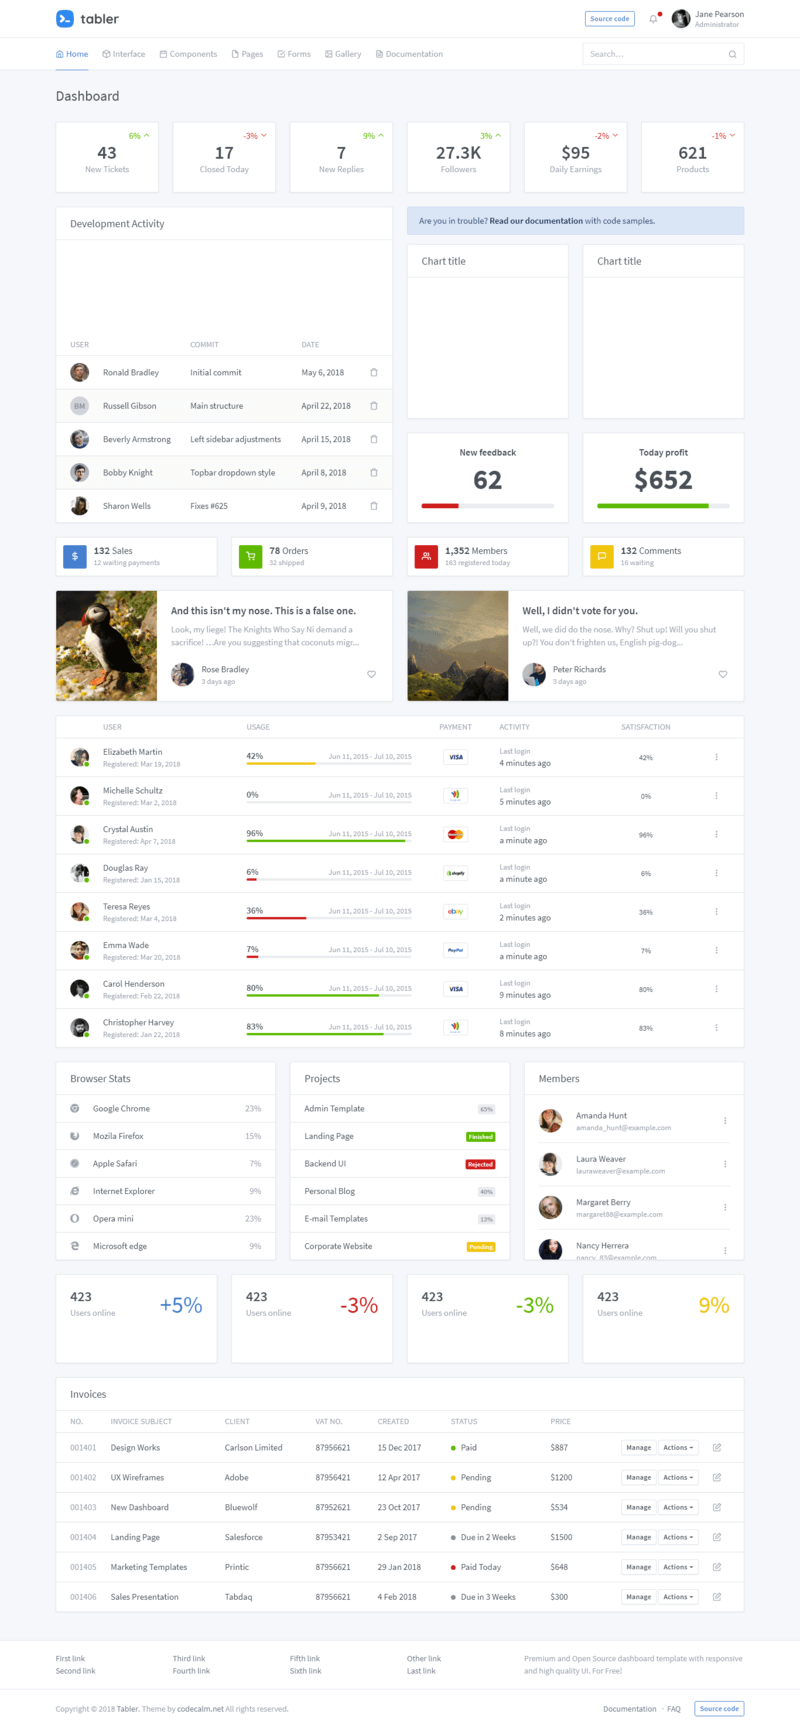Click the yellow Comments icon

click(601, 557)
